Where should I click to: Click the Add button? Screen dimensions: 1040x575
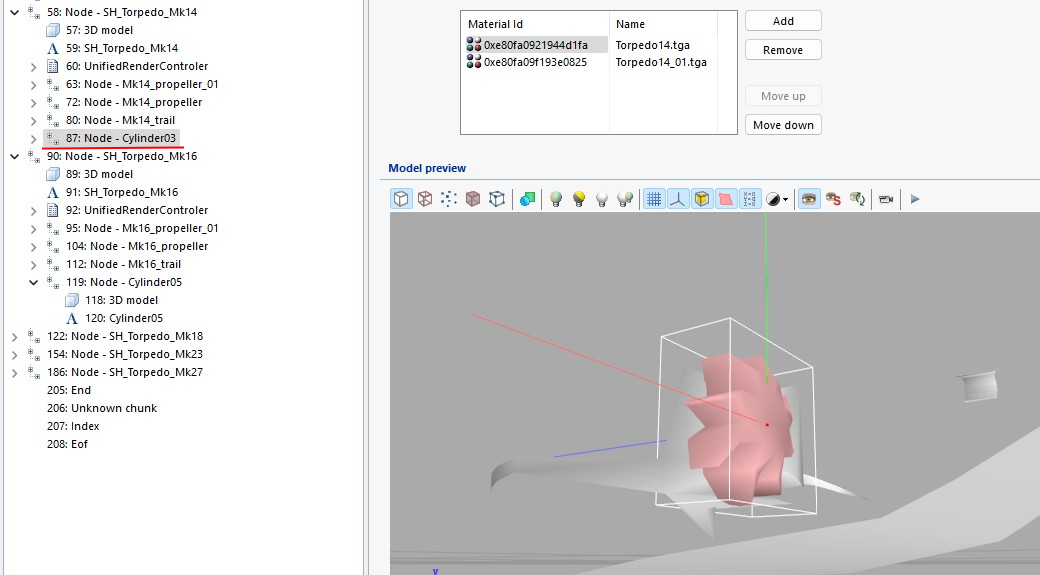[x=783, y=21]
